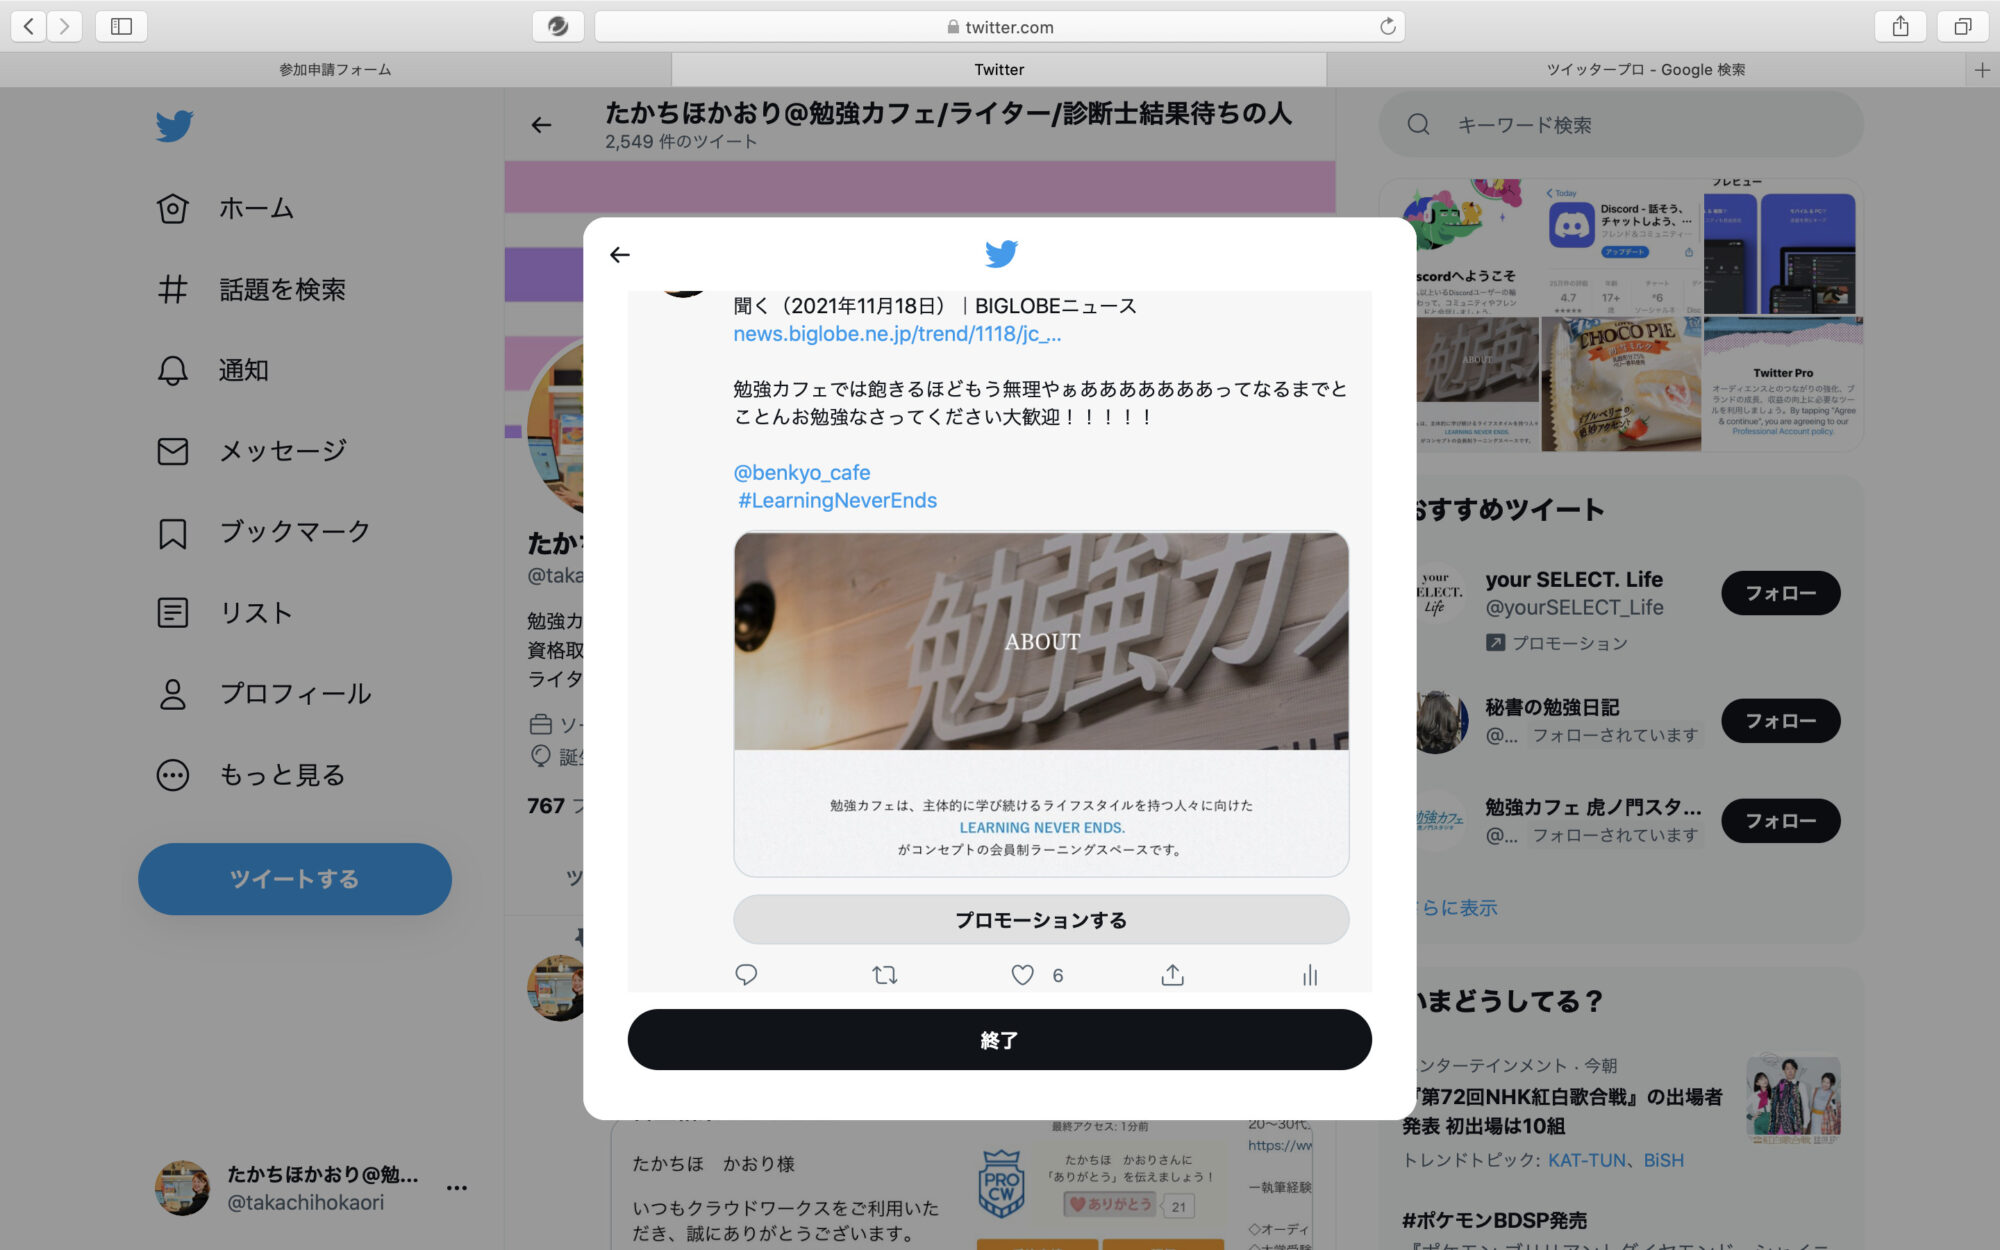Open ホーム in the left navigation
Image resolution: width=2000 pixels, height=1250 pixels.
[x=226, y=208]
